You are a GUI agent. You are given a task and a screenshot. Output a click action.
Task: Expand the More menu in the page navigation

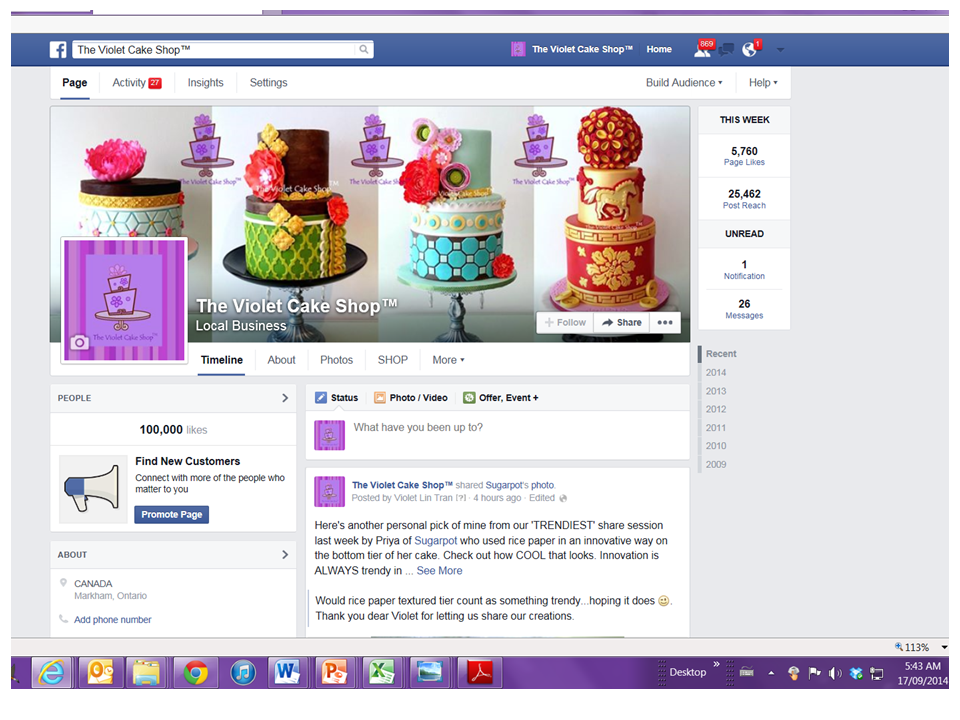[x=447, y=360]
